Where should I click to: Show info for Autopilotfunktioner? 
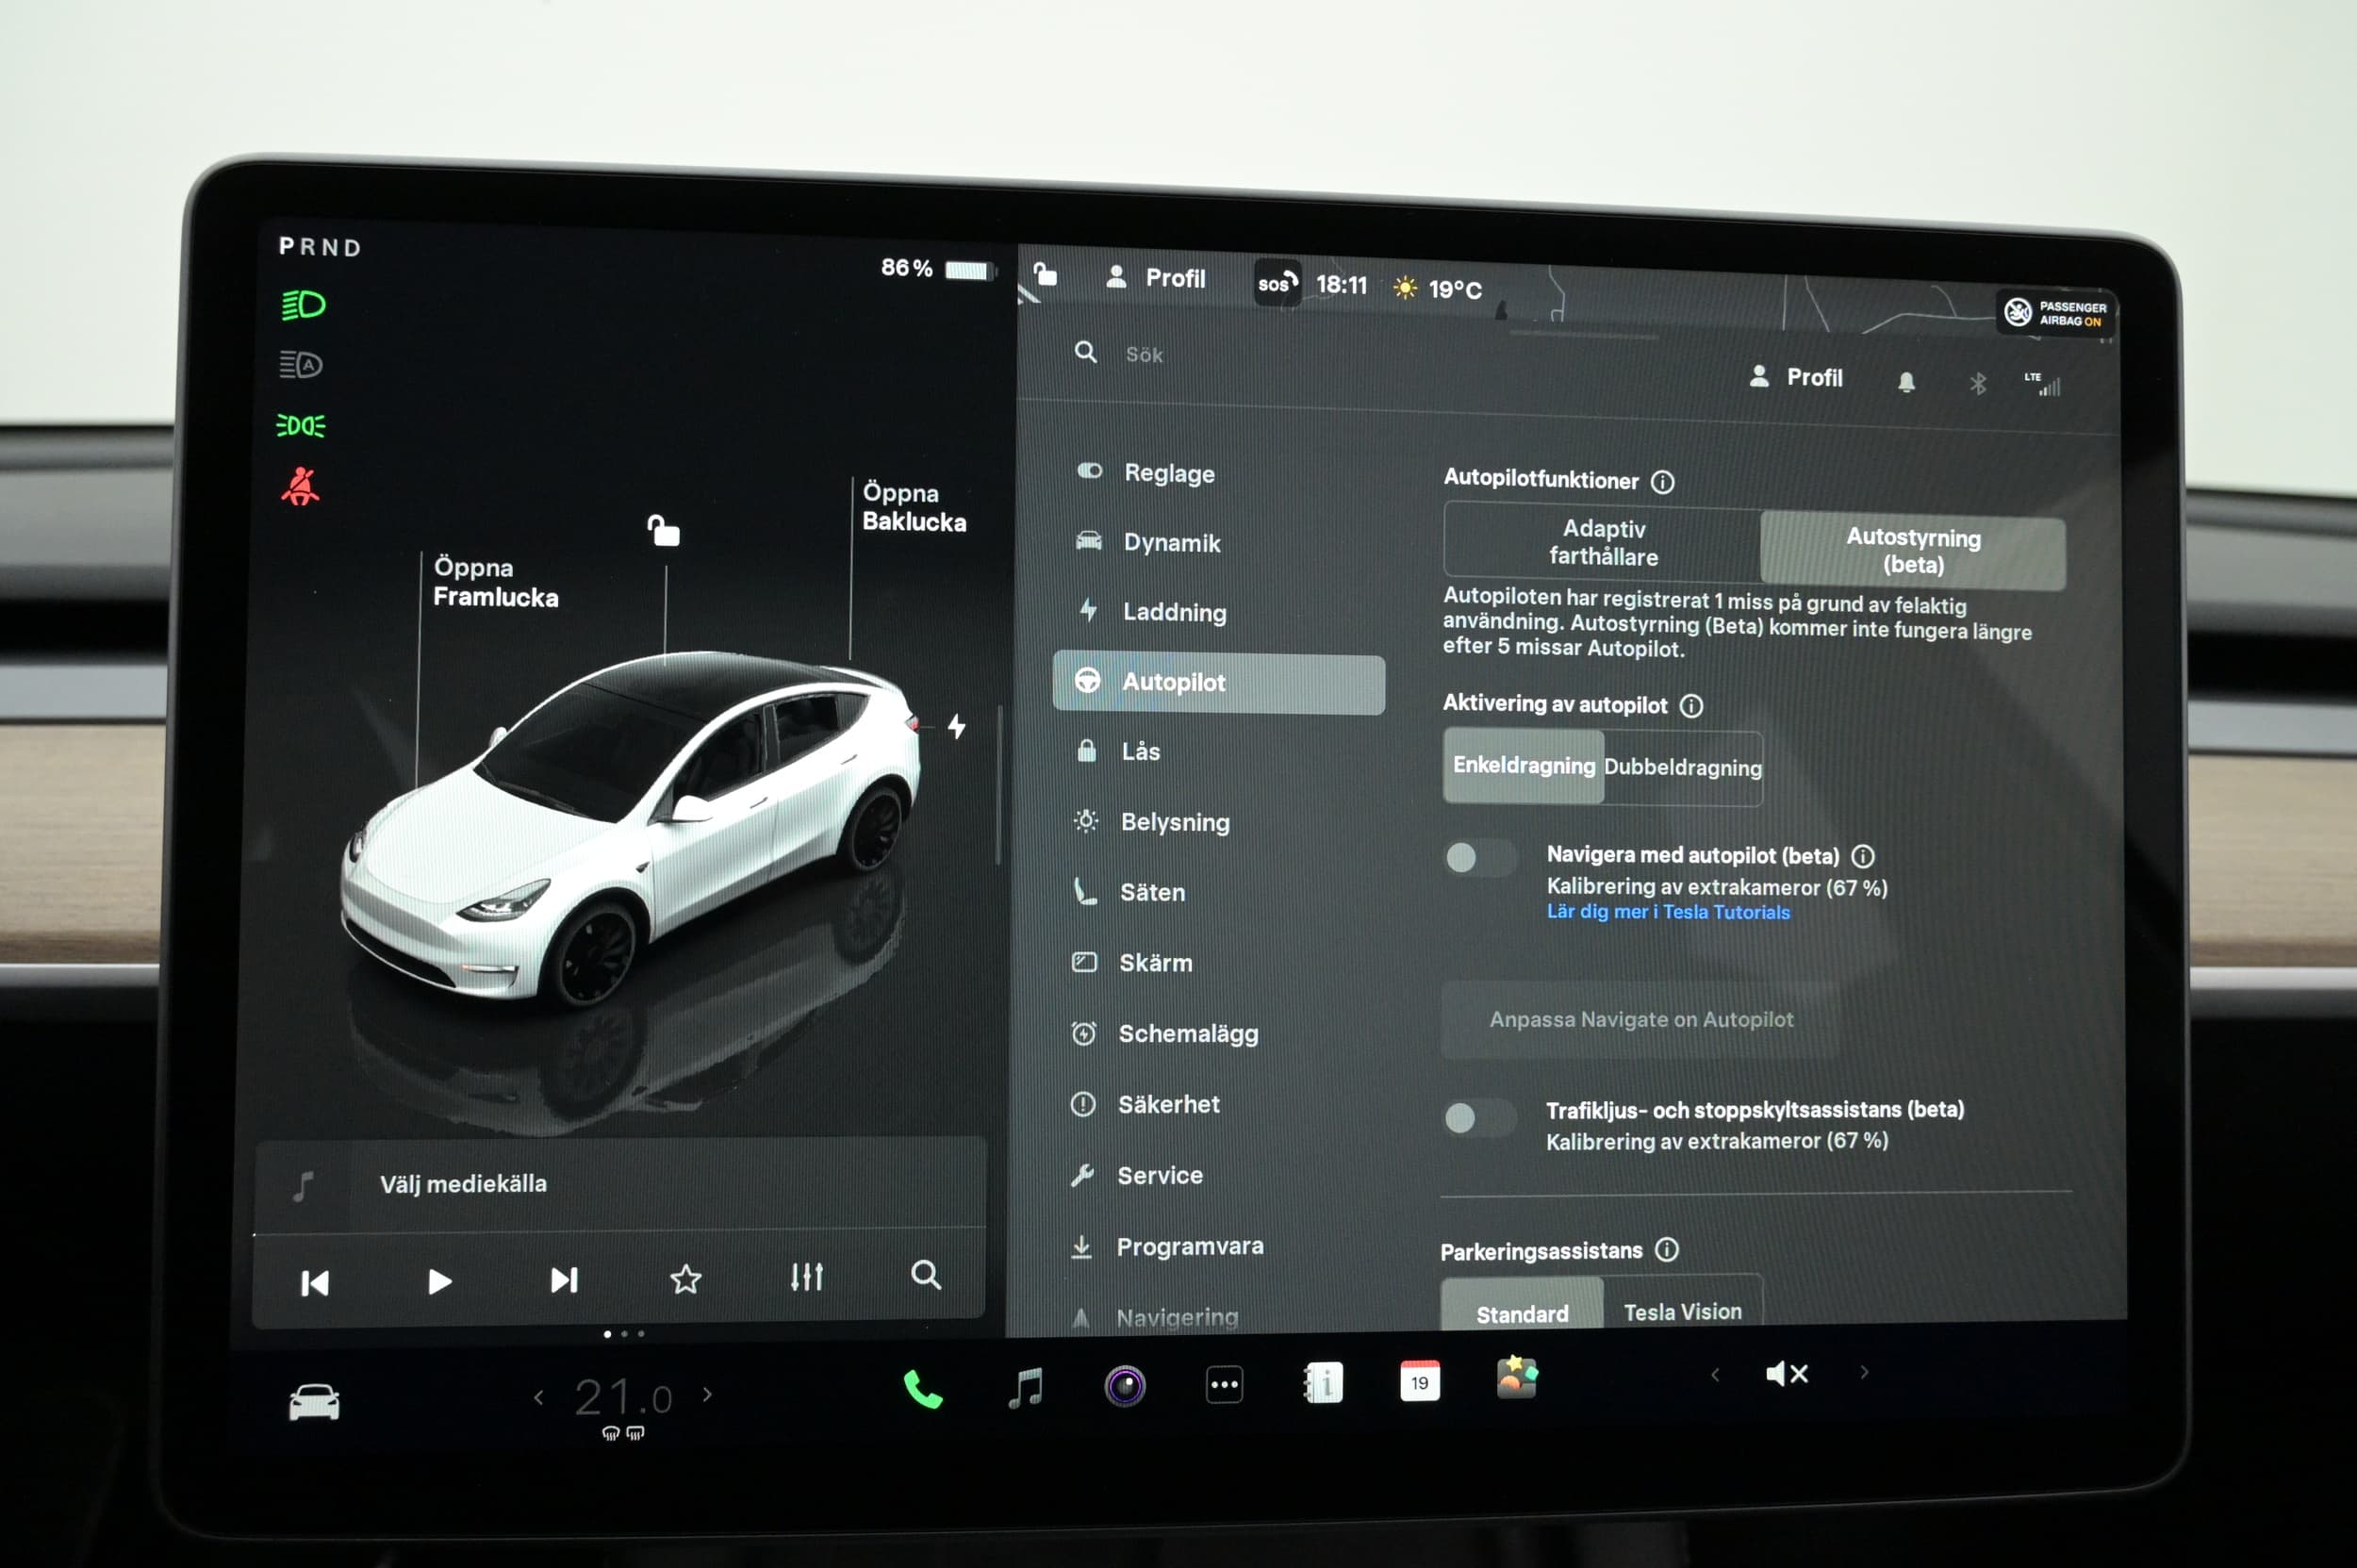[1662, 482]
